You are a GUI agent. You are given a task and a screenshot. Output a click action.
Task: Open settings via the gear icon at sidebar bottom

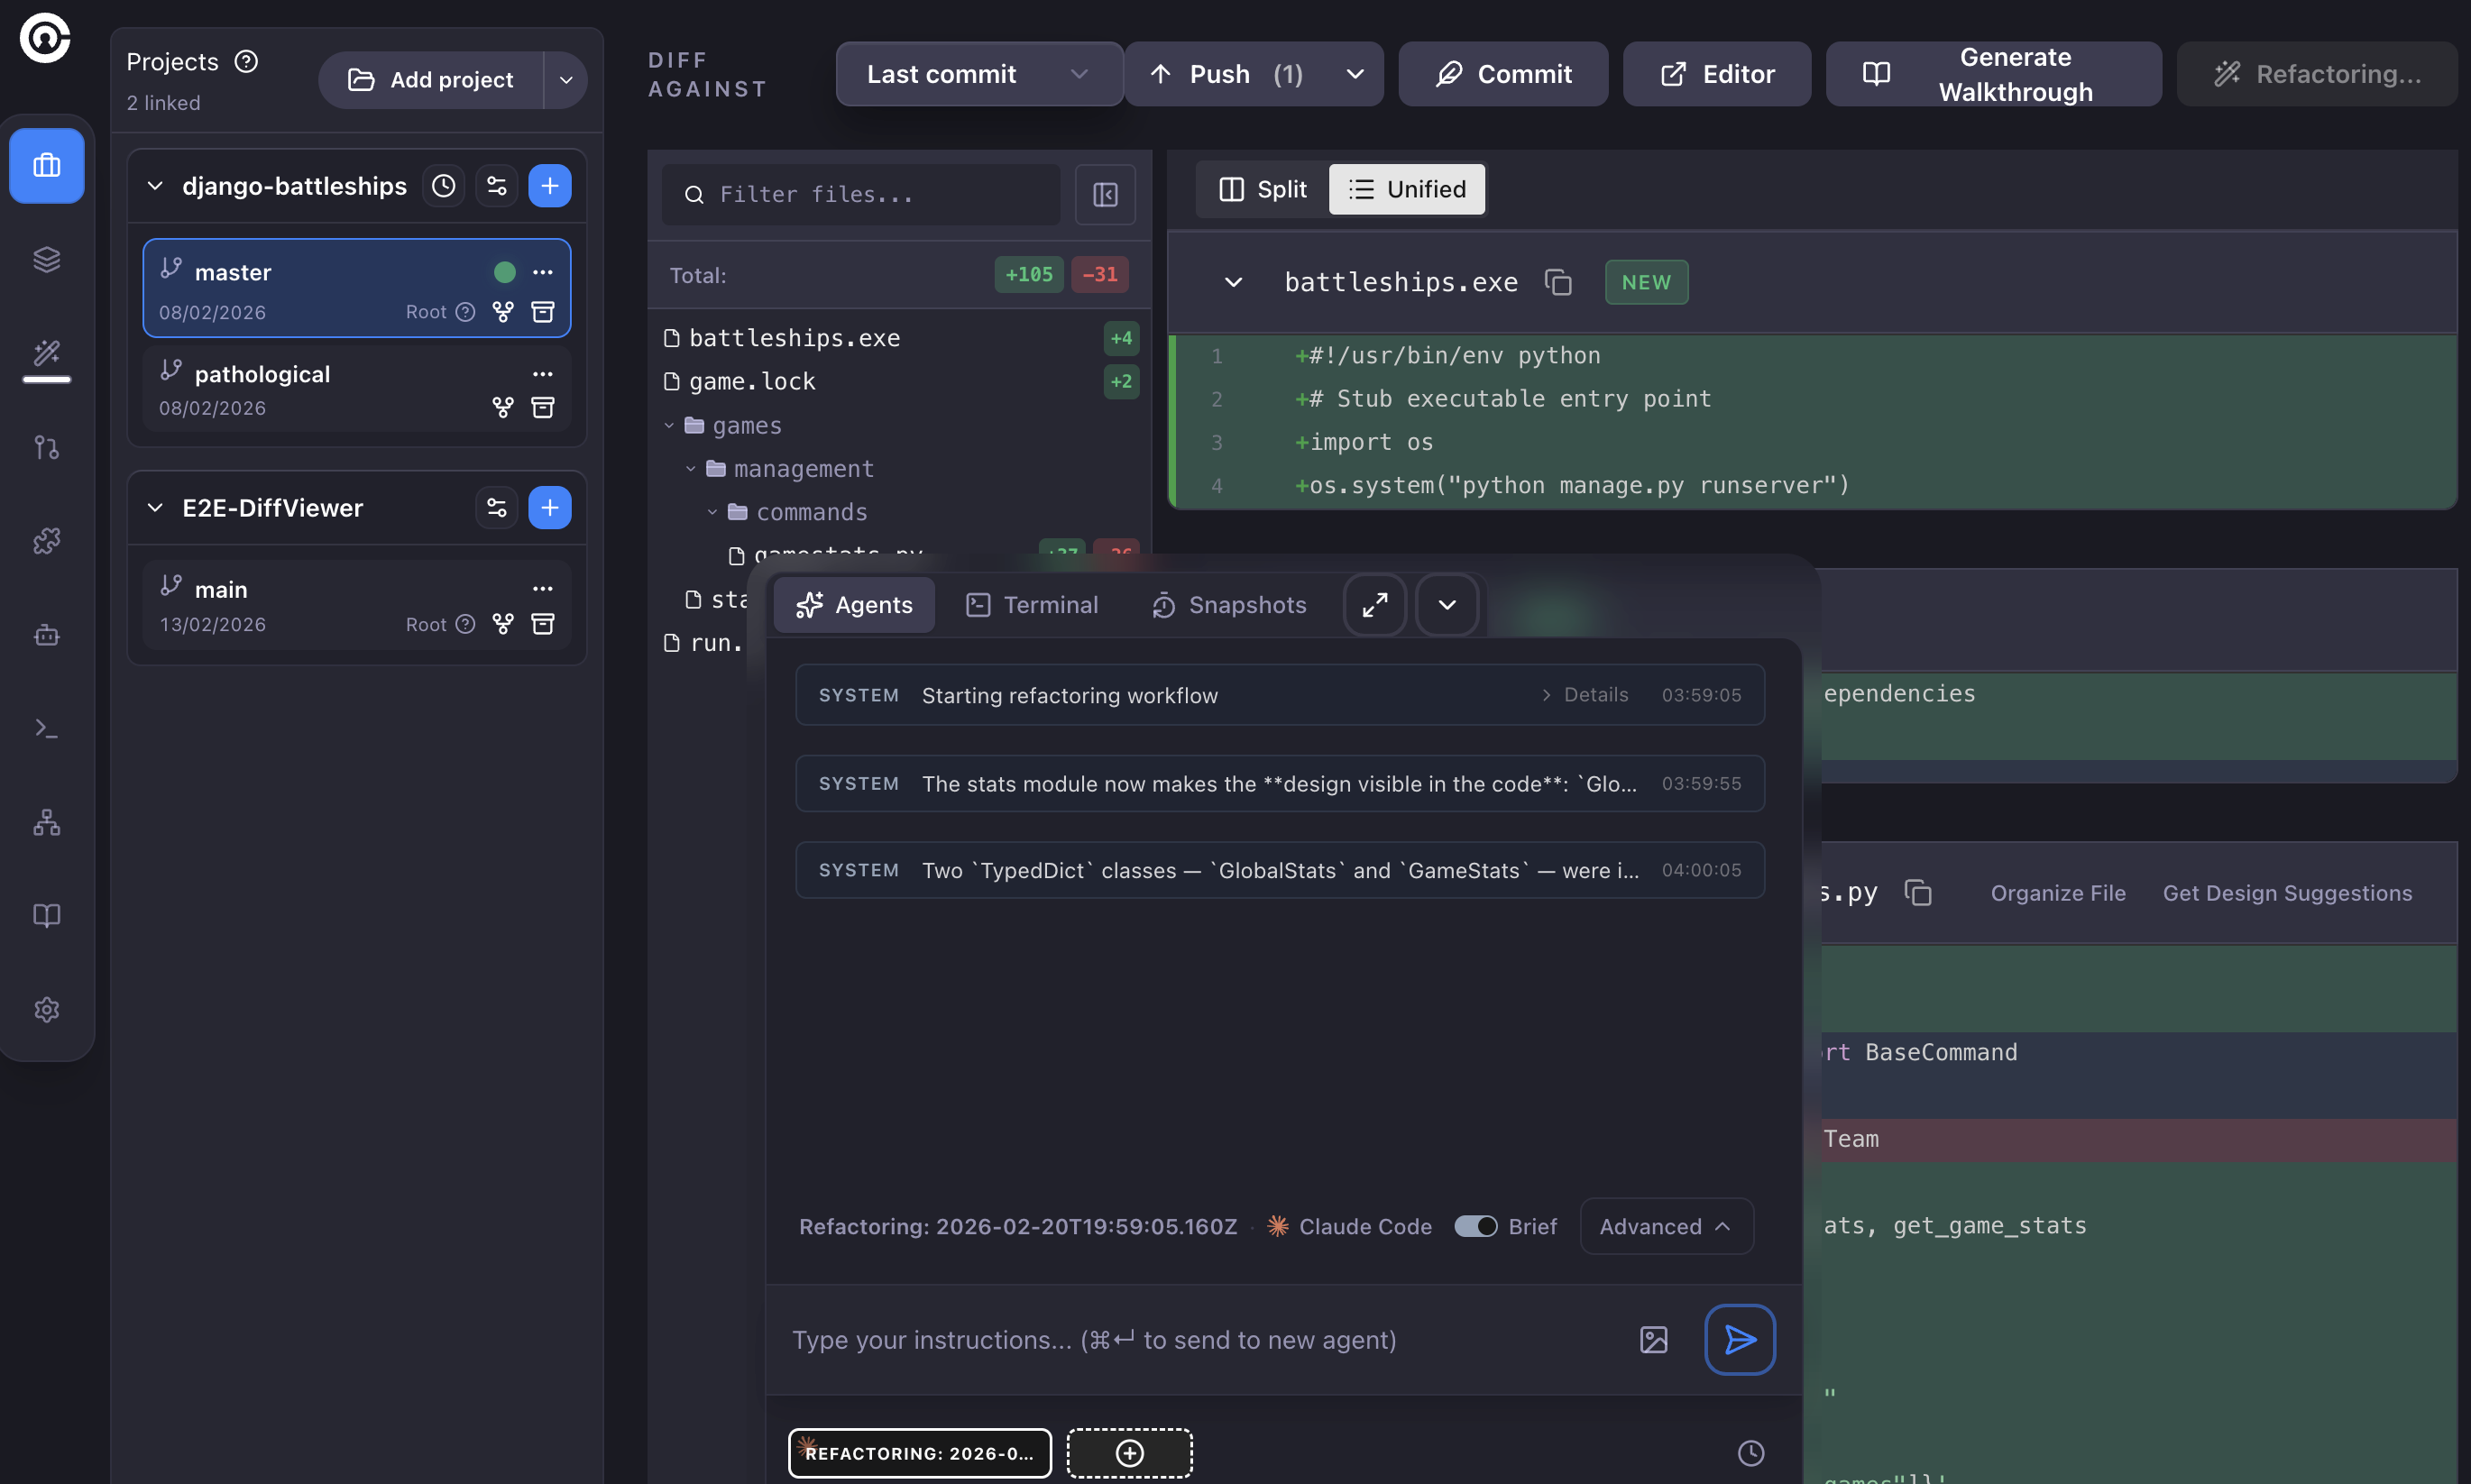[x=47, y=1010]
